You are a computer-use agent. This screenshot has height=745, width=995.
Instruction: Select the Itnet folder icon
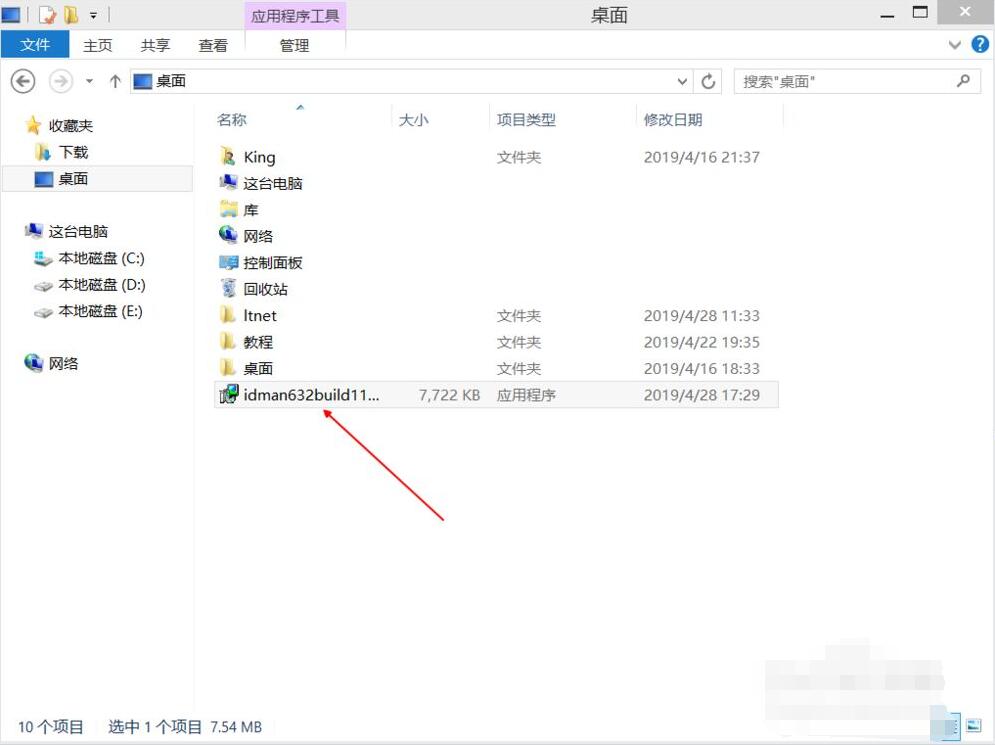click(x=228, y=315)
